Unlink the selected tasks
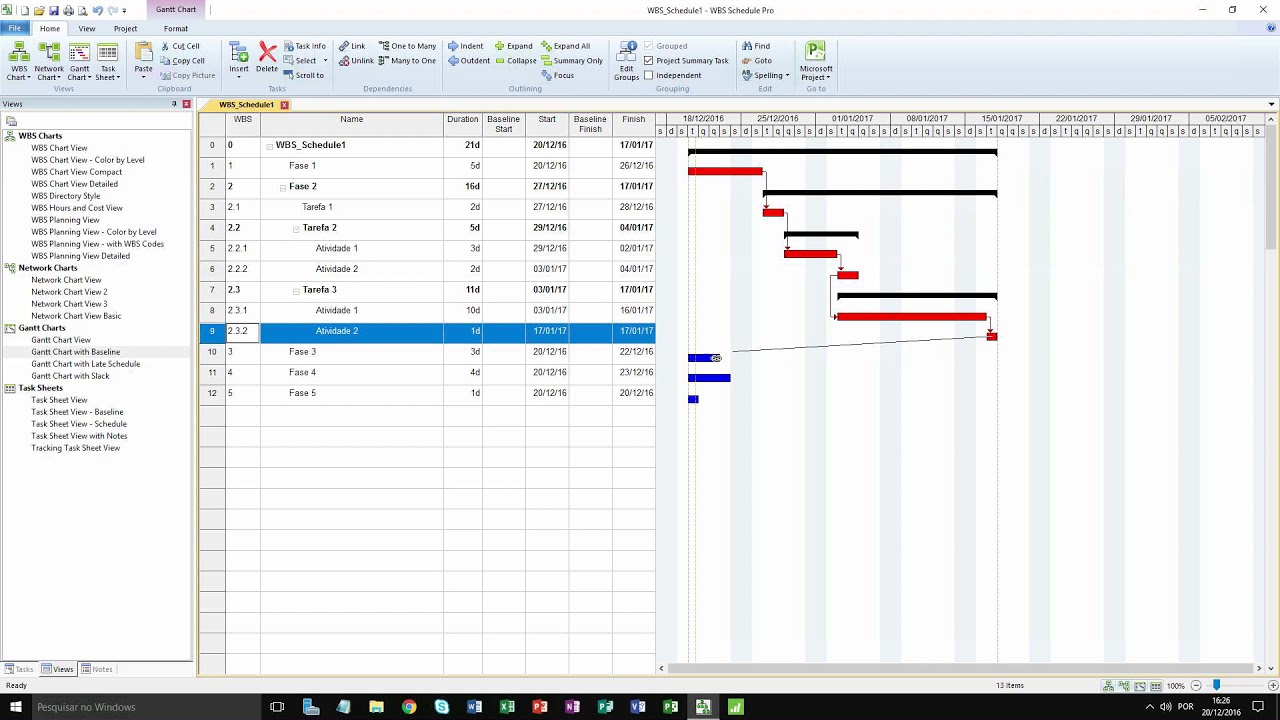 click(356, 61)
